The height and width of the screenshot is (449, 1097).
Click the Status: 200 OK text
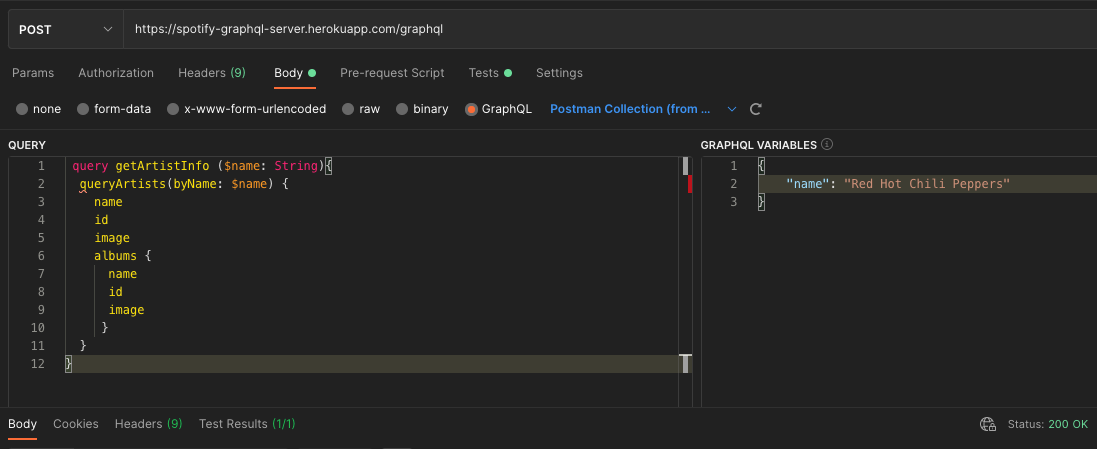(x=1048, y=425)
